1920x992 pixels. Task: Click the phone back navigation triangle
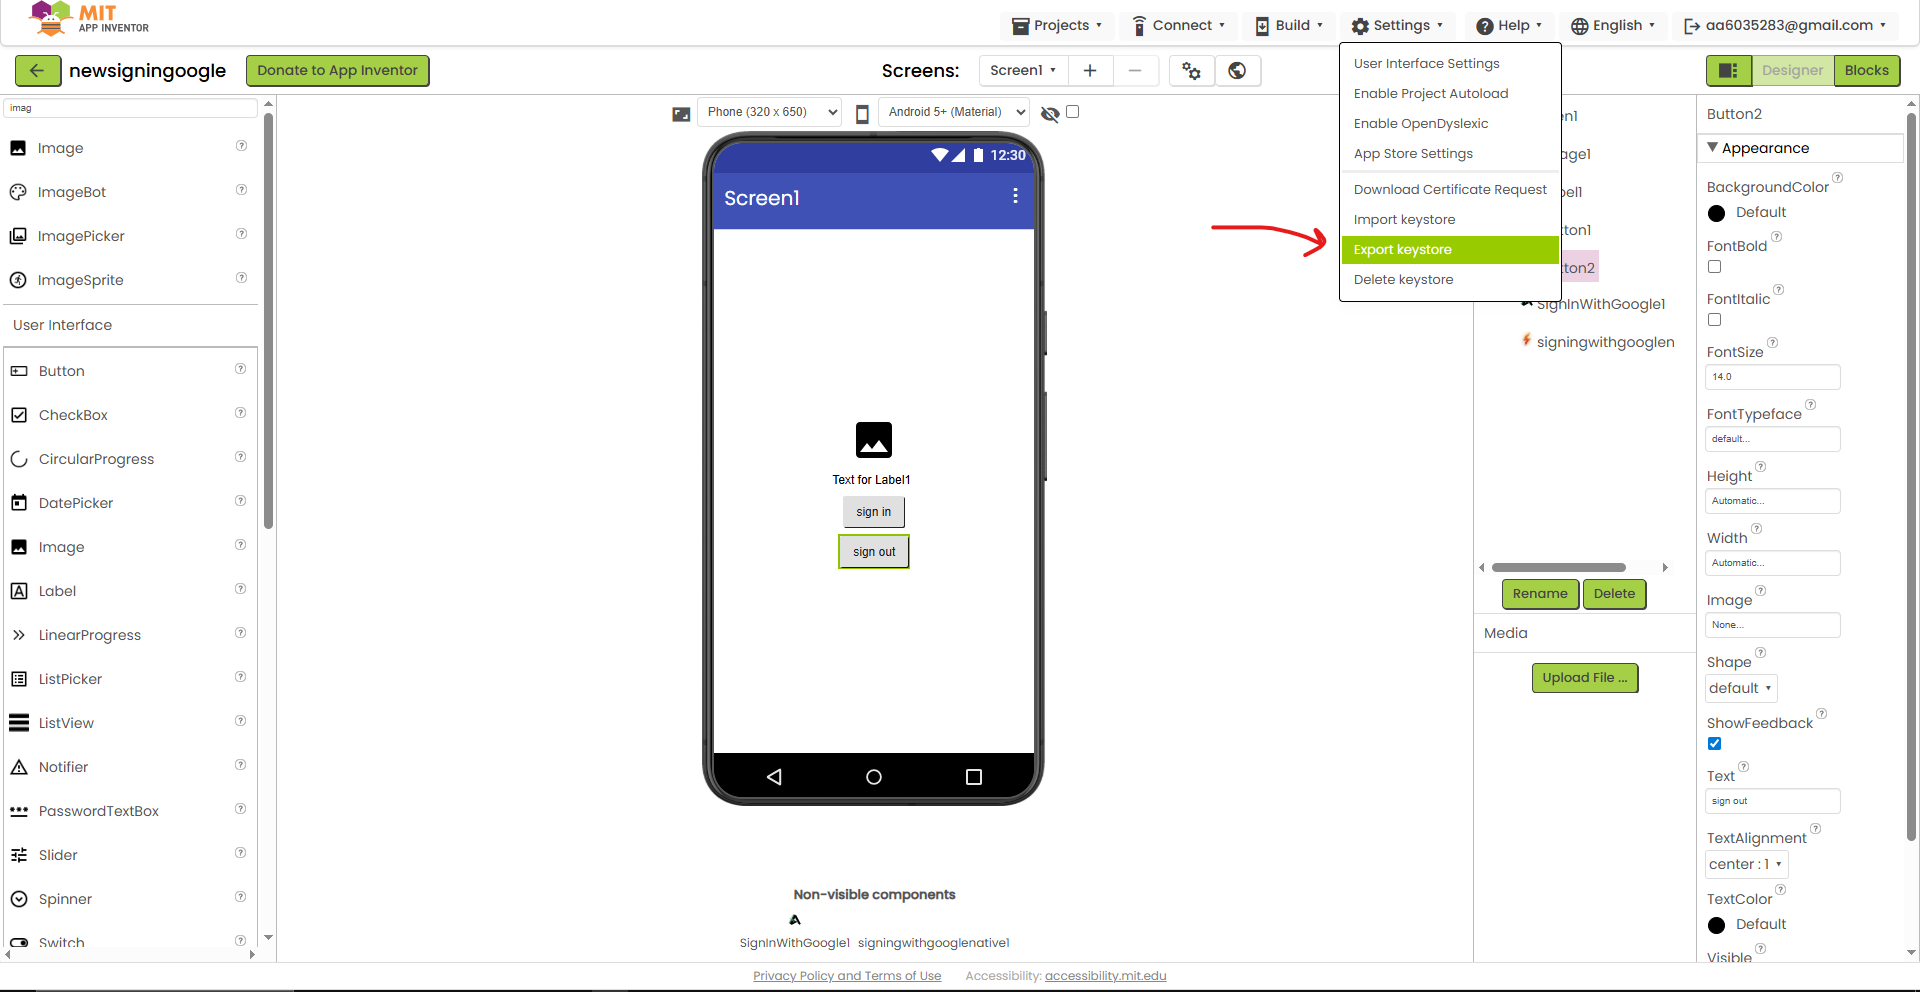pos(774,777)
